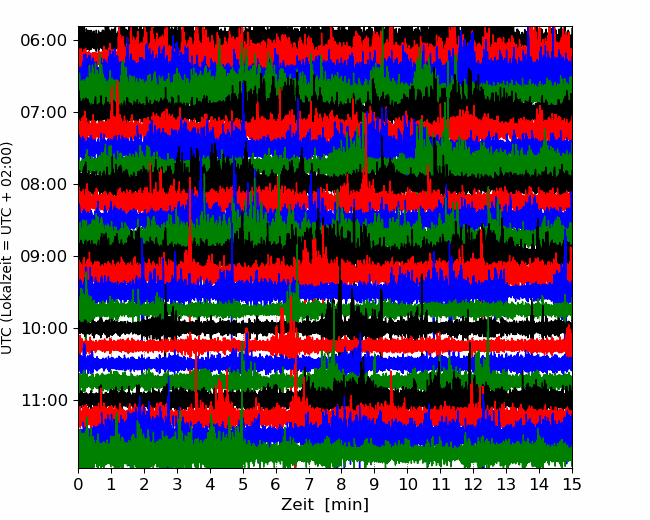Click the x-axis tick label 2
650x520 pixels.
pyautogui.click(x=144, y=484)
